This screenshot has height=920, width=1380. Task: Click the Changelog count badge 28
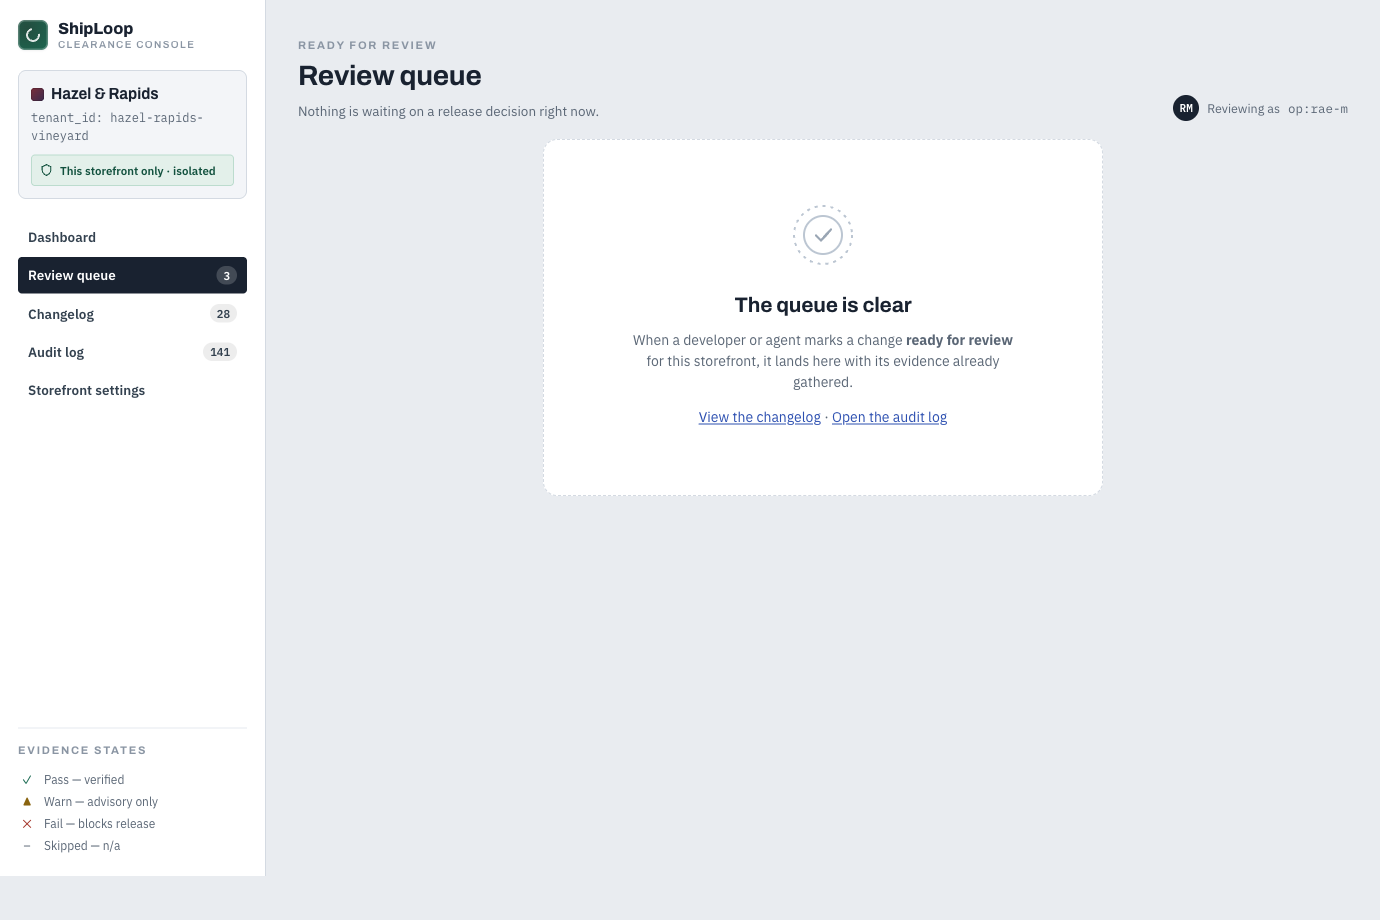[x=223, y=314]
